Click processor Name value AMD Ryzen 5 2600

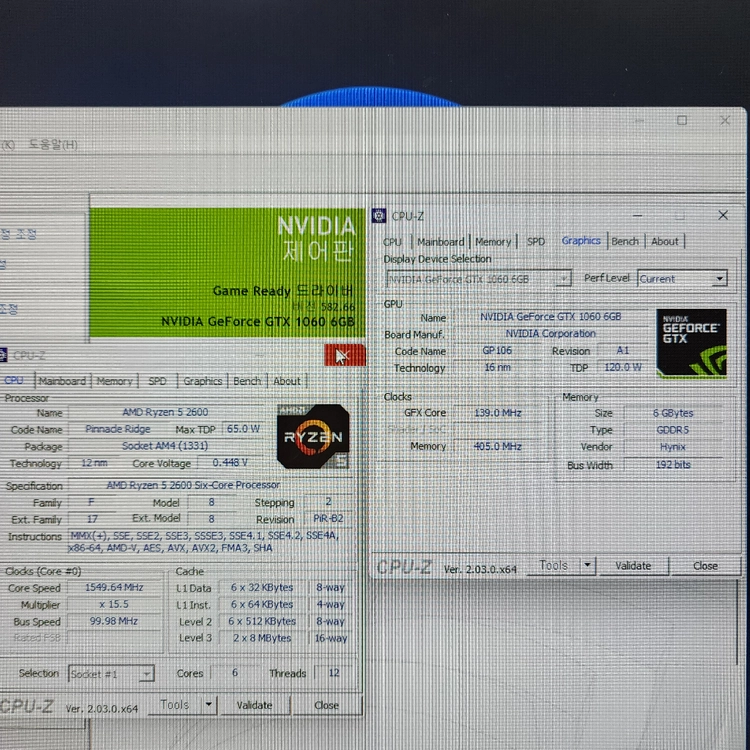[165, 412]
